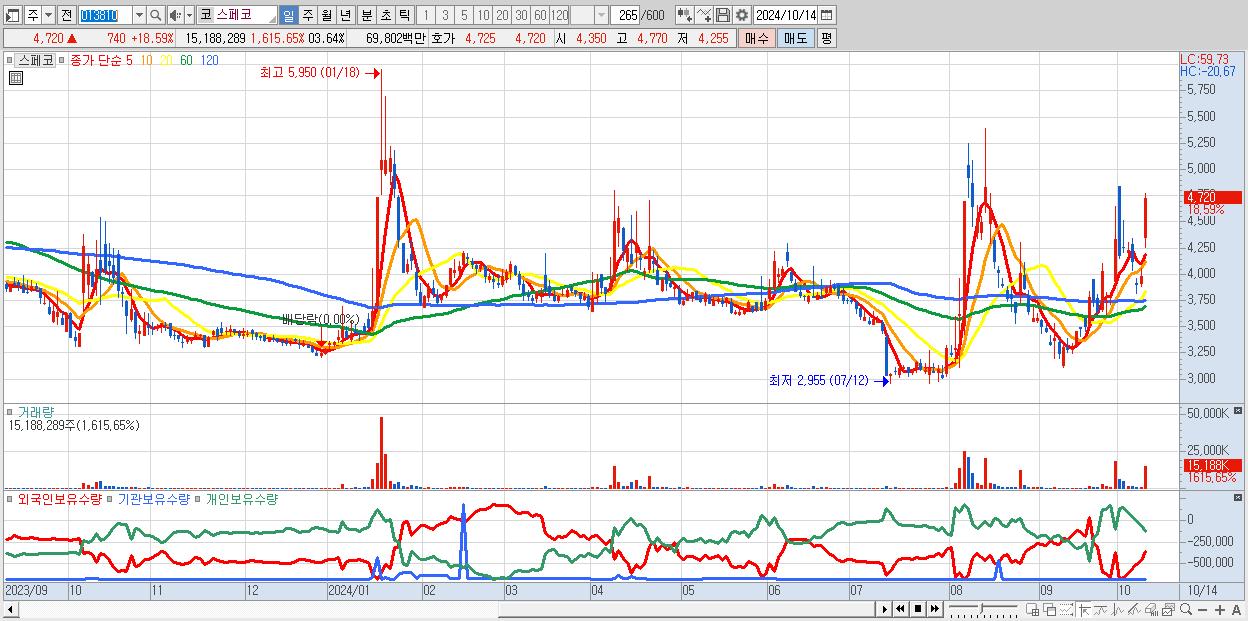The width and height of the screenshot is (1248, 621).
Task: Click the add candlestick indicator icon
Action: (684, 15)
